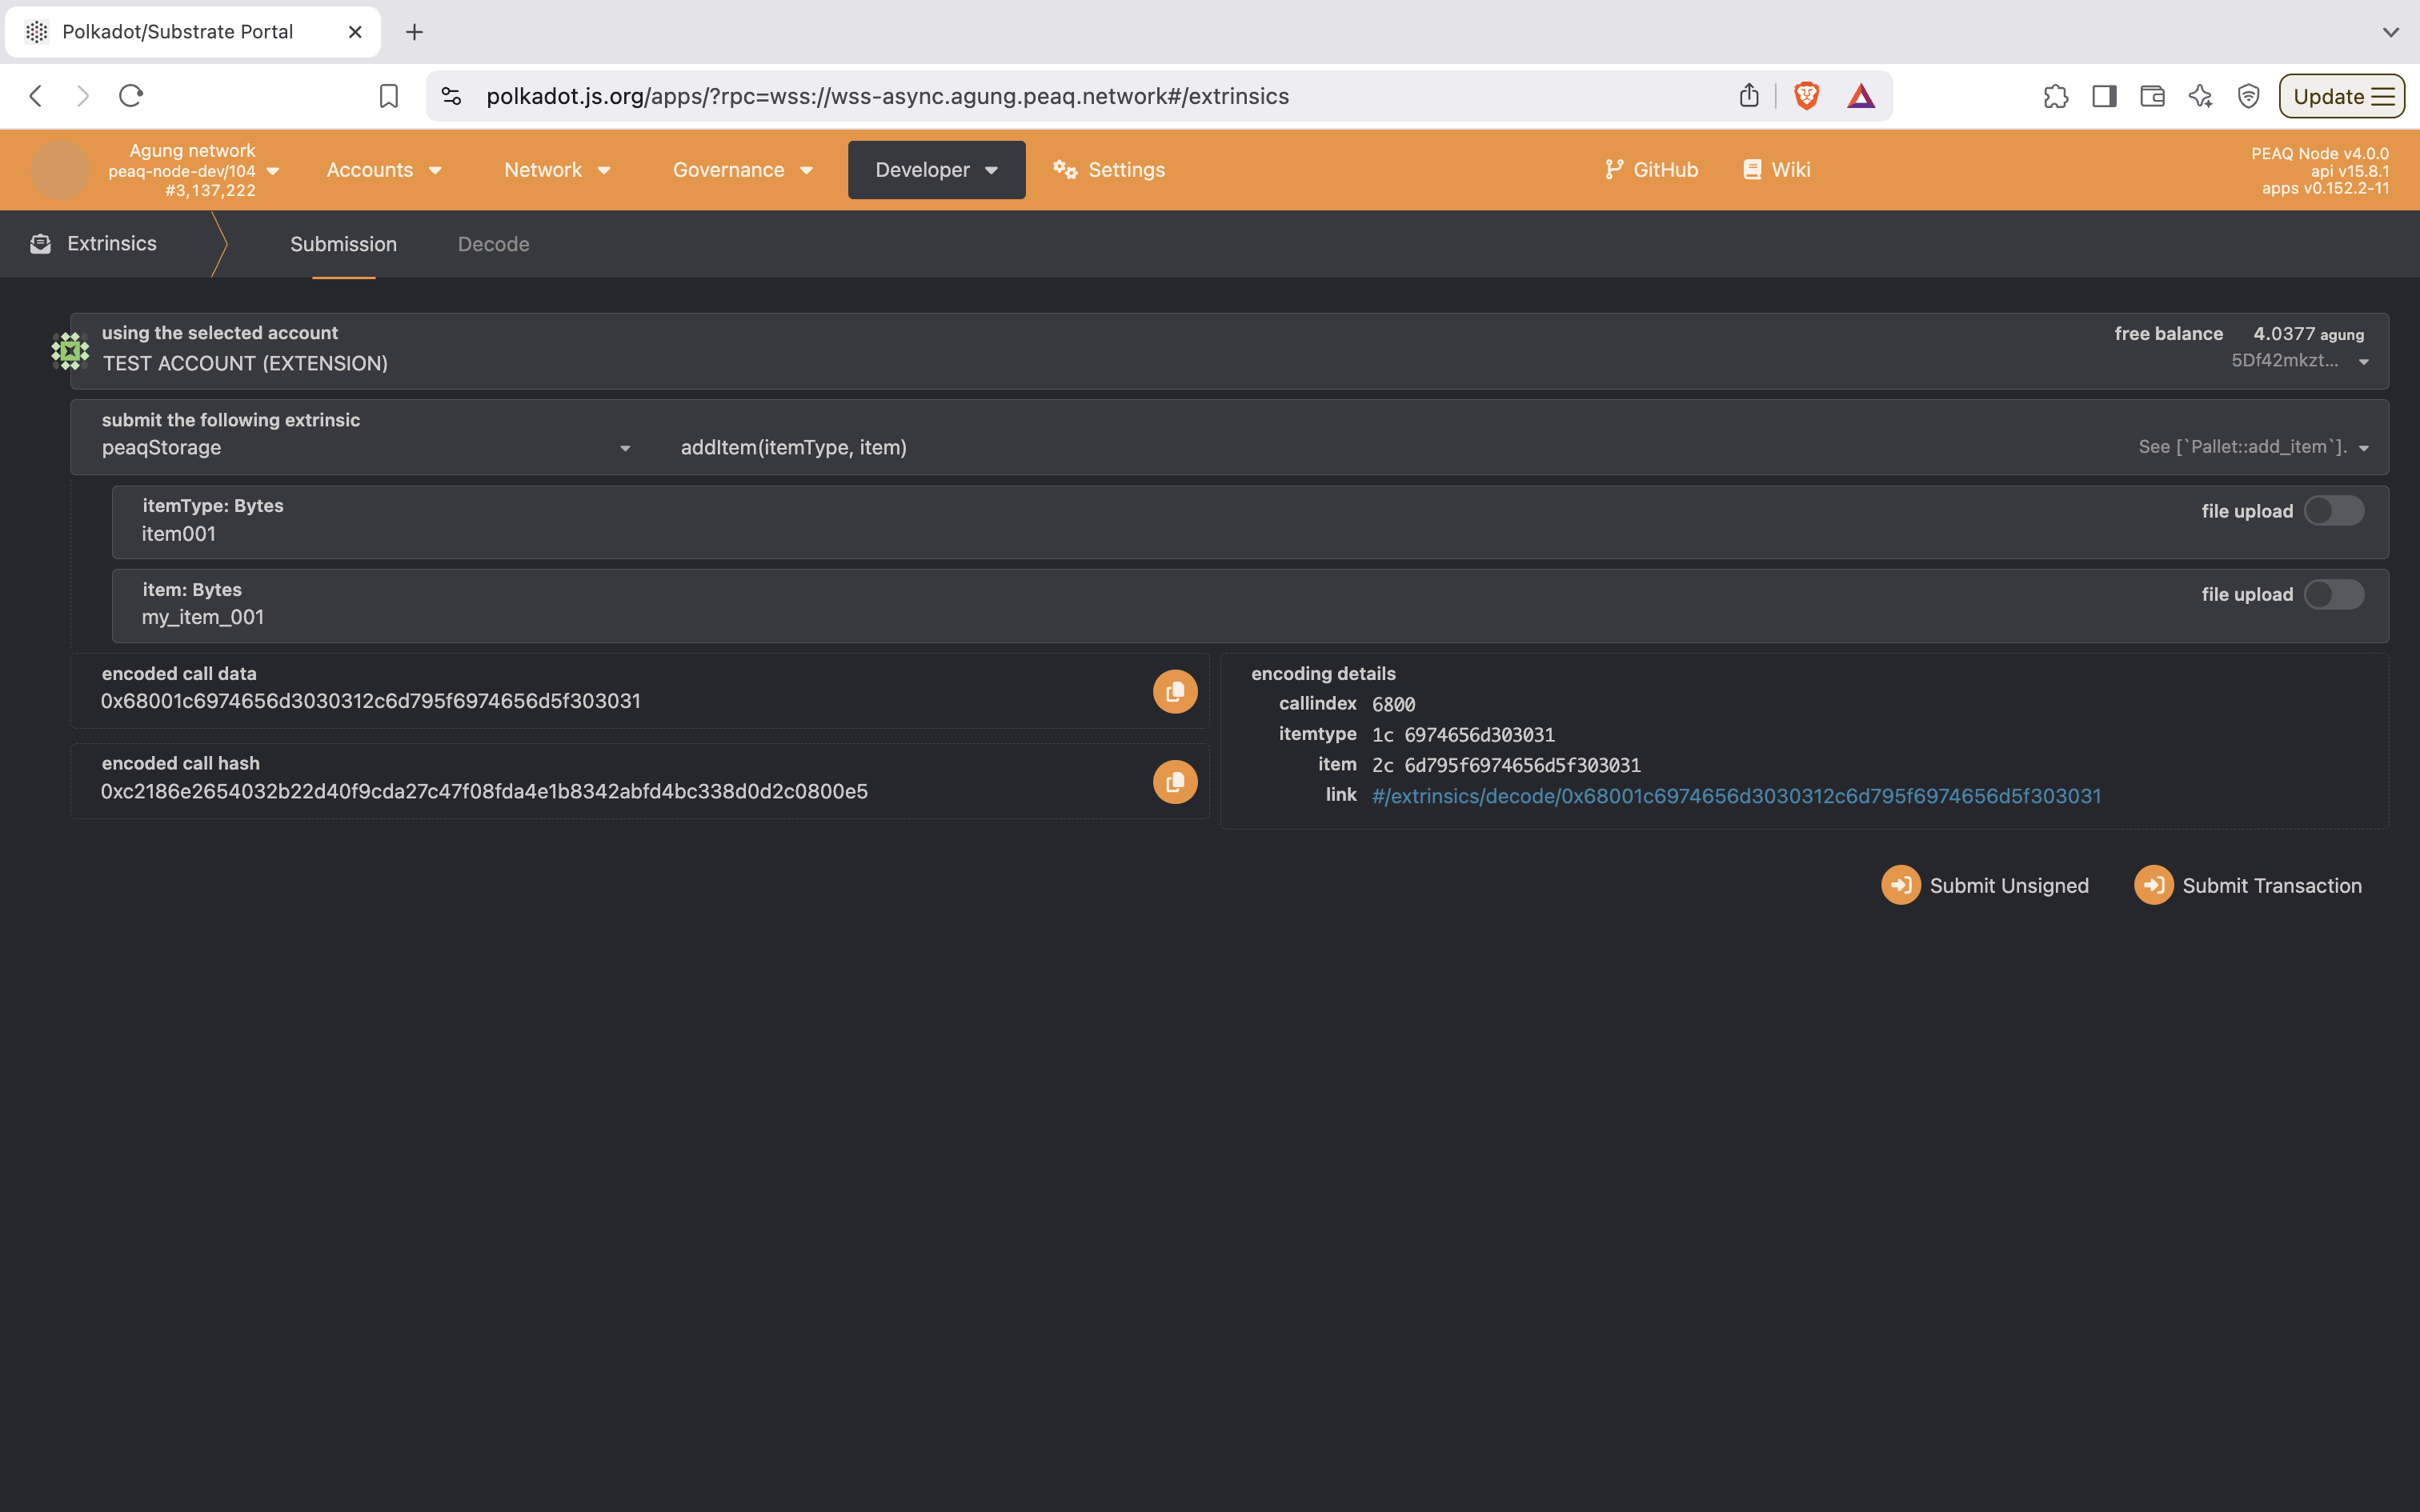Open browser extensions puzzle icon
Image resolution: width=2420 pixels, height=1512 pixels.
pos(2055,96)
